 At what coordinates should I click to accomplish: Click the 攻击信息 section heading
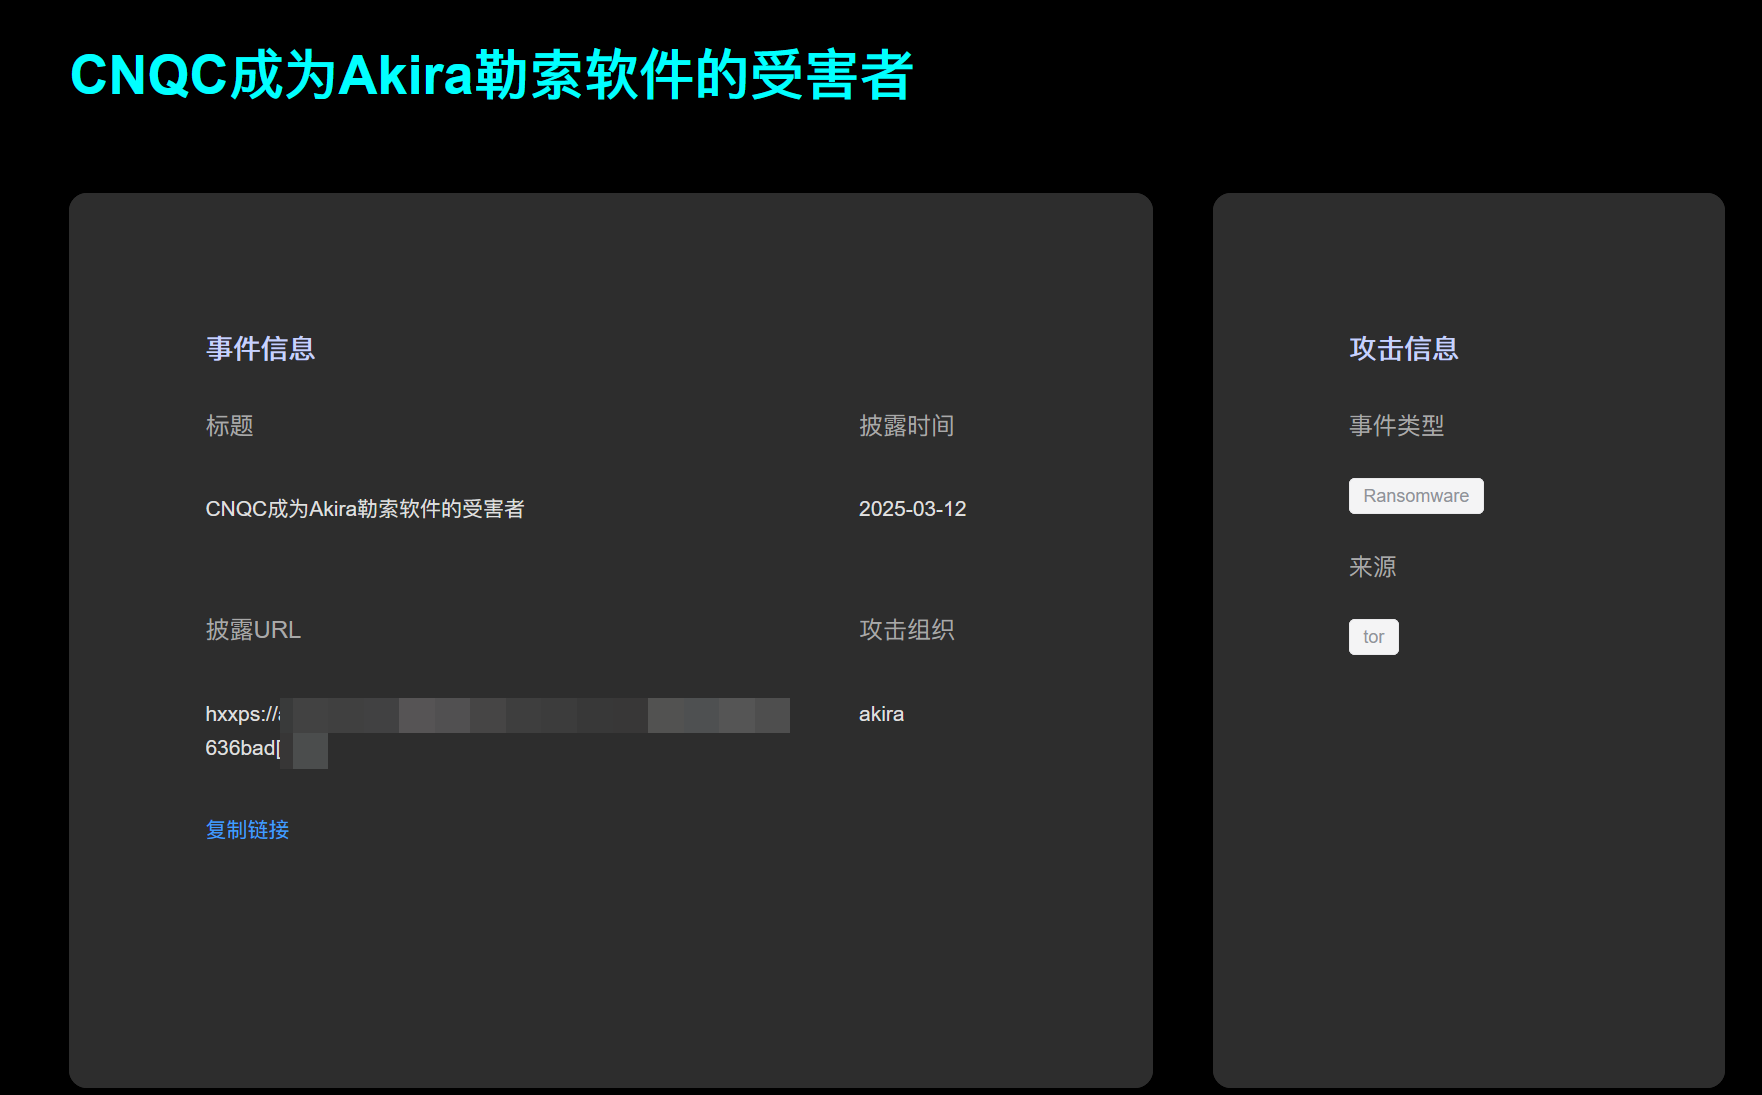1403,348
